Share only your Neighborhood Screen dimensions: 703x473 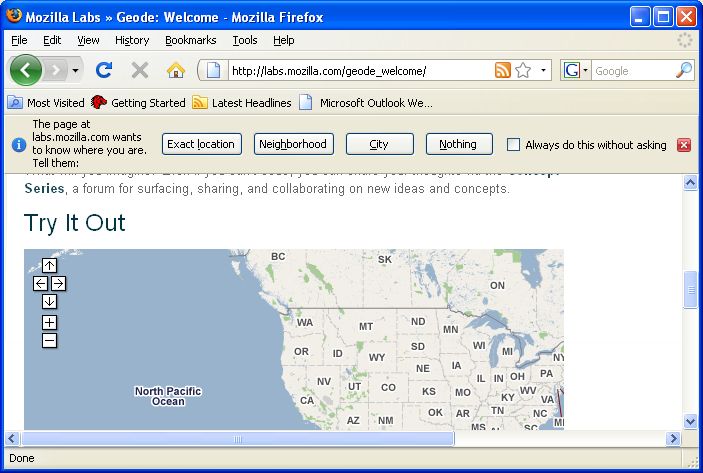pyautogui.click(x=294, y=144)
